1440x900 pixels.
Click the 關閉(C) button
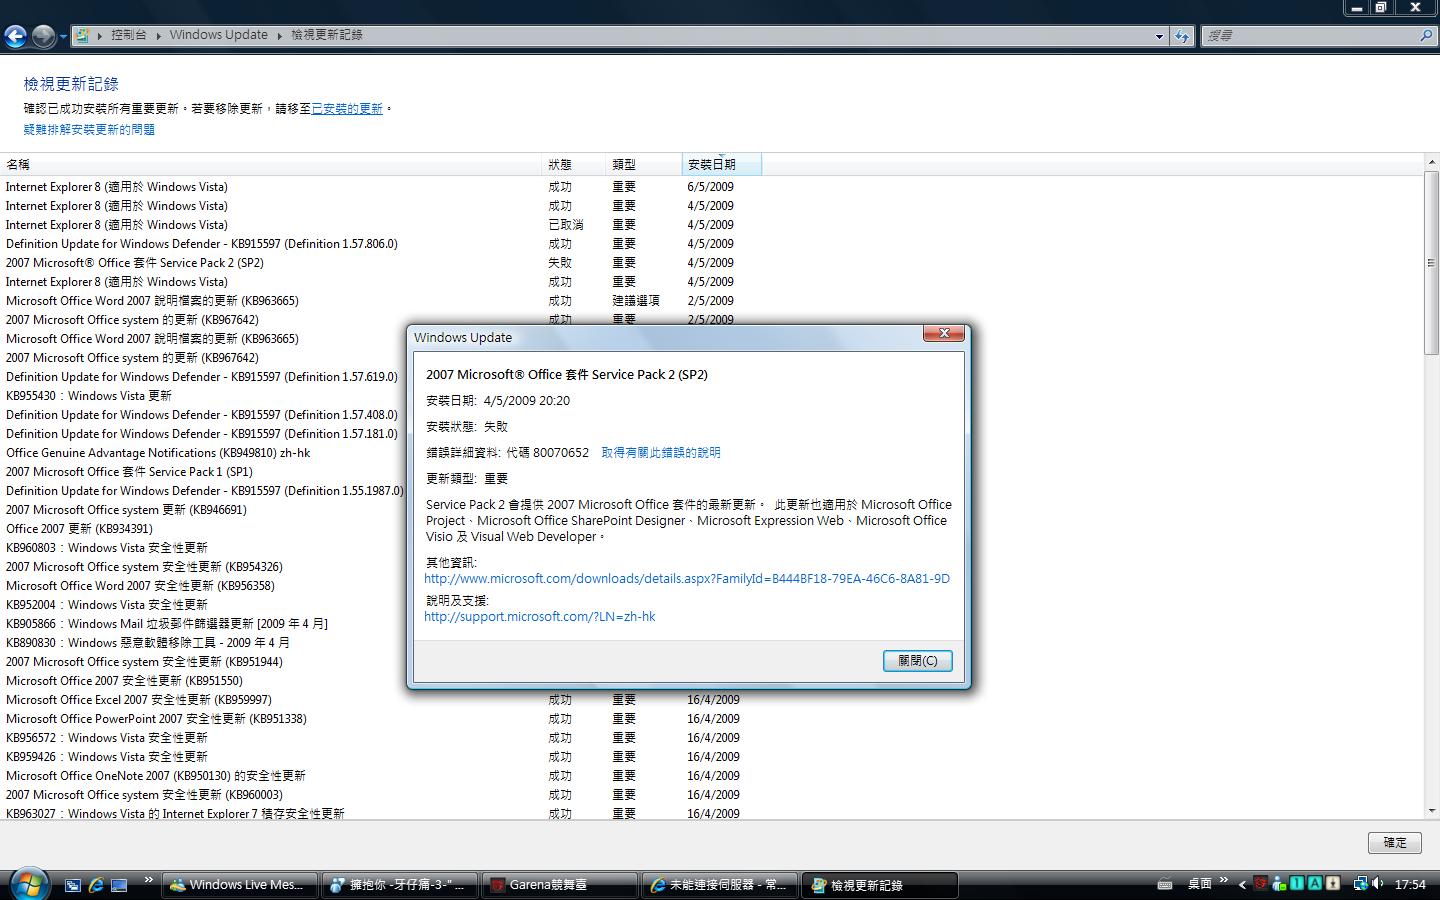(918, 661)
